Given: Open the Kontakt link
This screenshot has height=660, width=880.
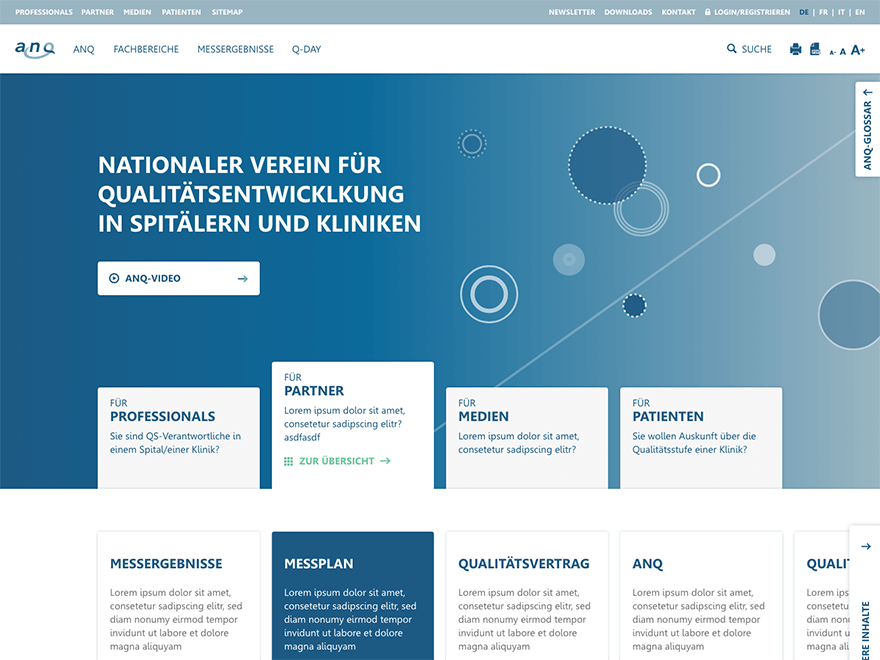Looking at the screenshot, I should (x=679, y=12).
